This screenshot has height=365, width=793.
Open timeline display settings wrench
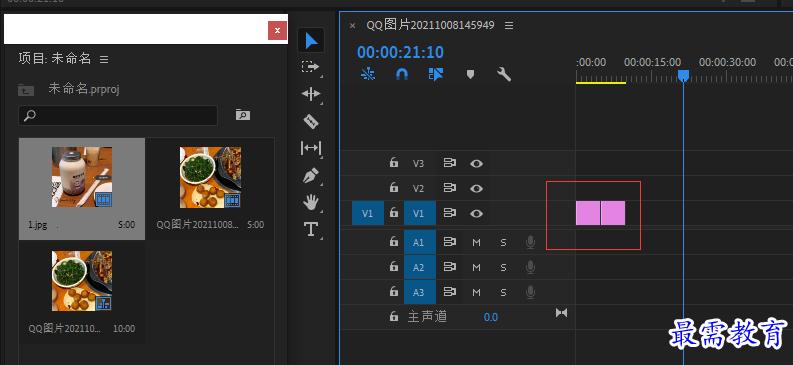504,74
